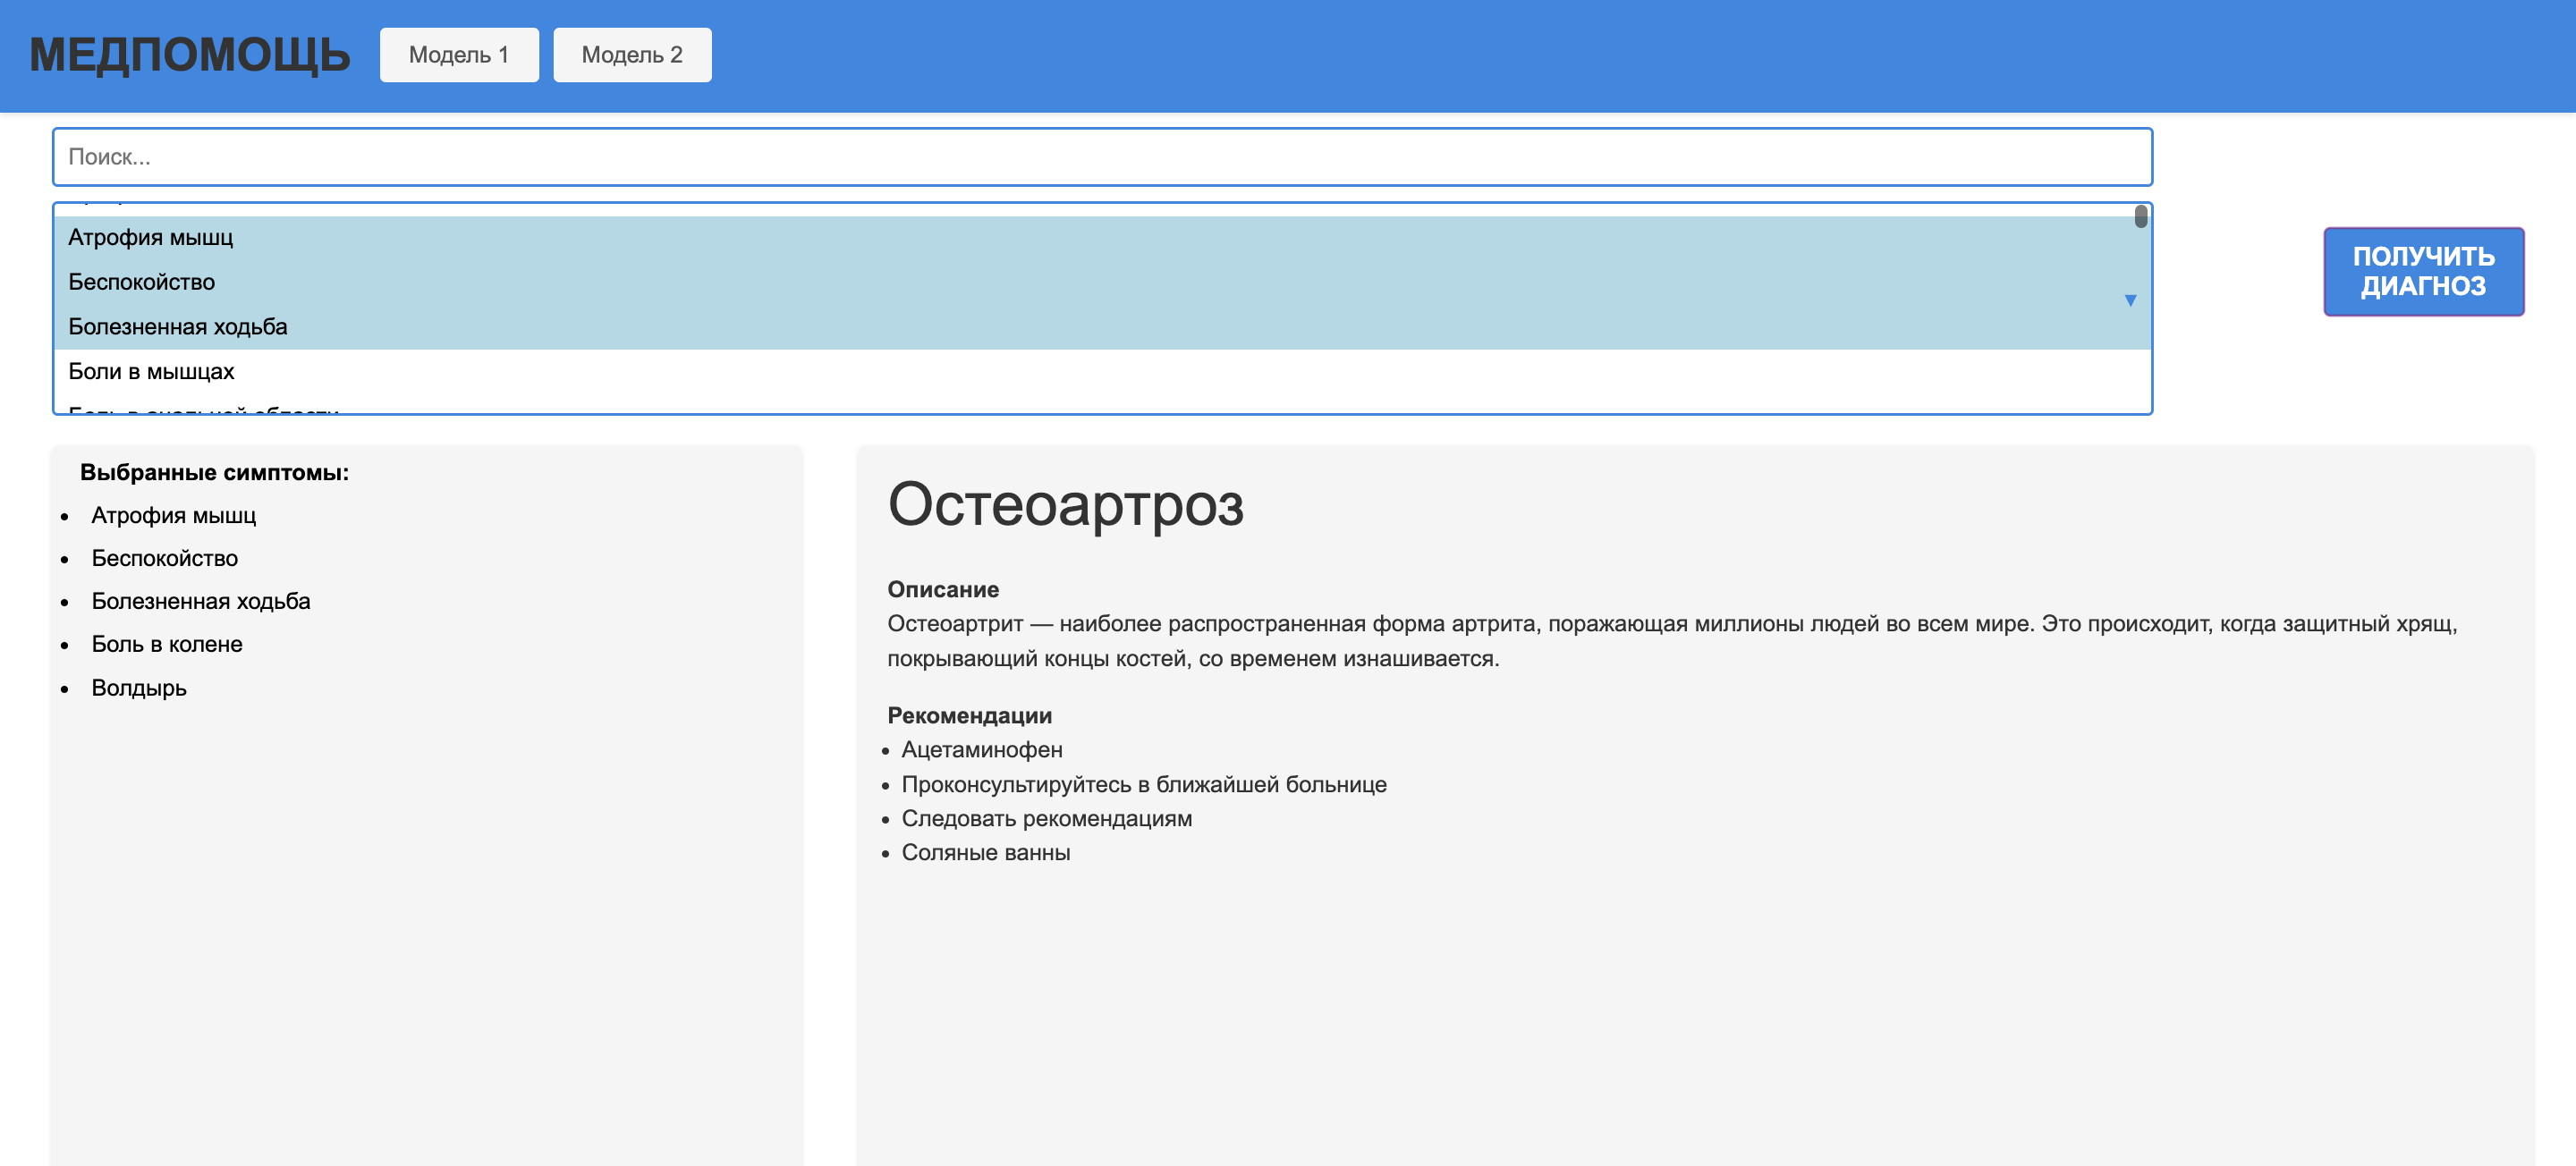Screen dimensions: 2576x1166
Task: Switch to Модель 2
Action: [631, 55]
